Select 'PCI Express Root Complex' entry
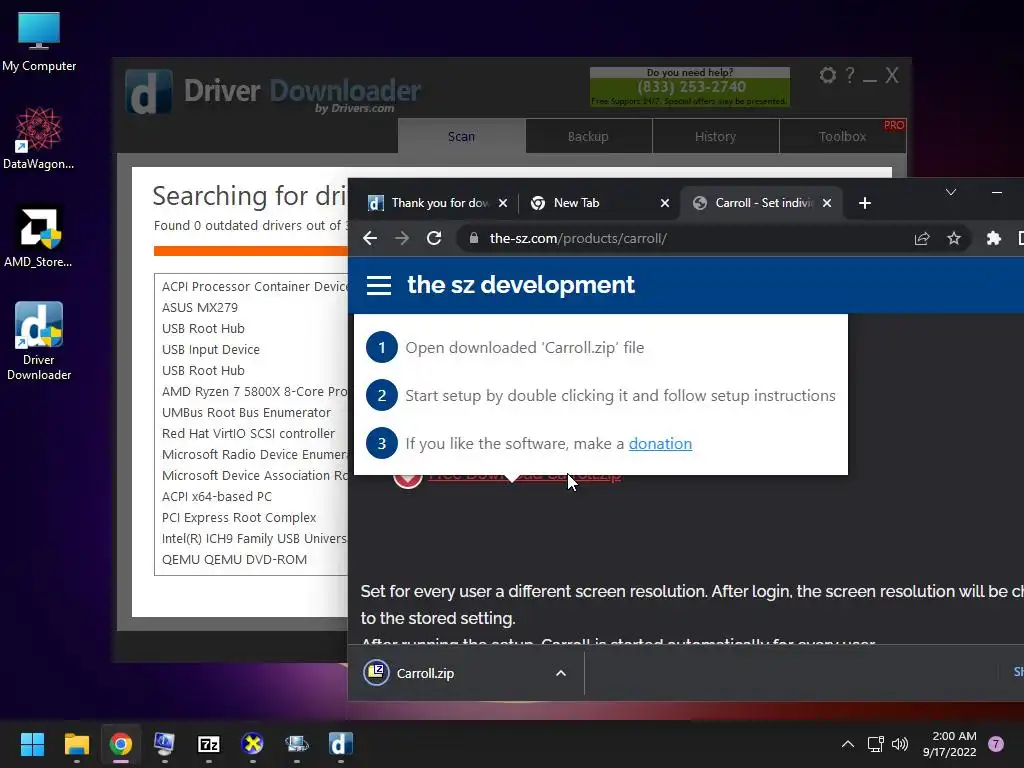The height and width of the screenshot is (768, 1024). coord(239,517)
